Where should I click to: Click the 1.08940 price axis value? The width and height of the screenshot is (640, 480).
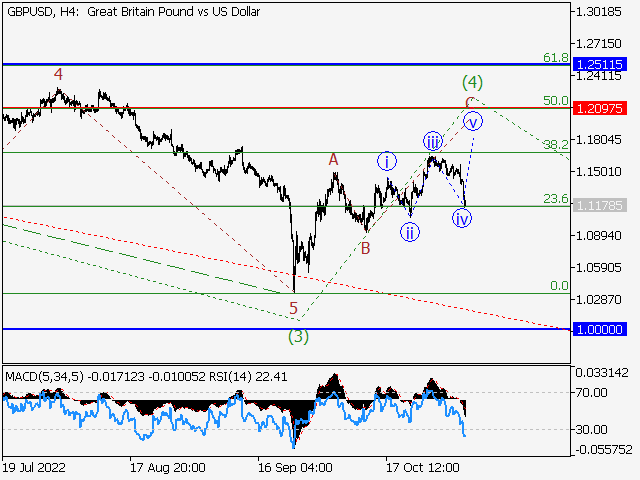pos(598,236)
